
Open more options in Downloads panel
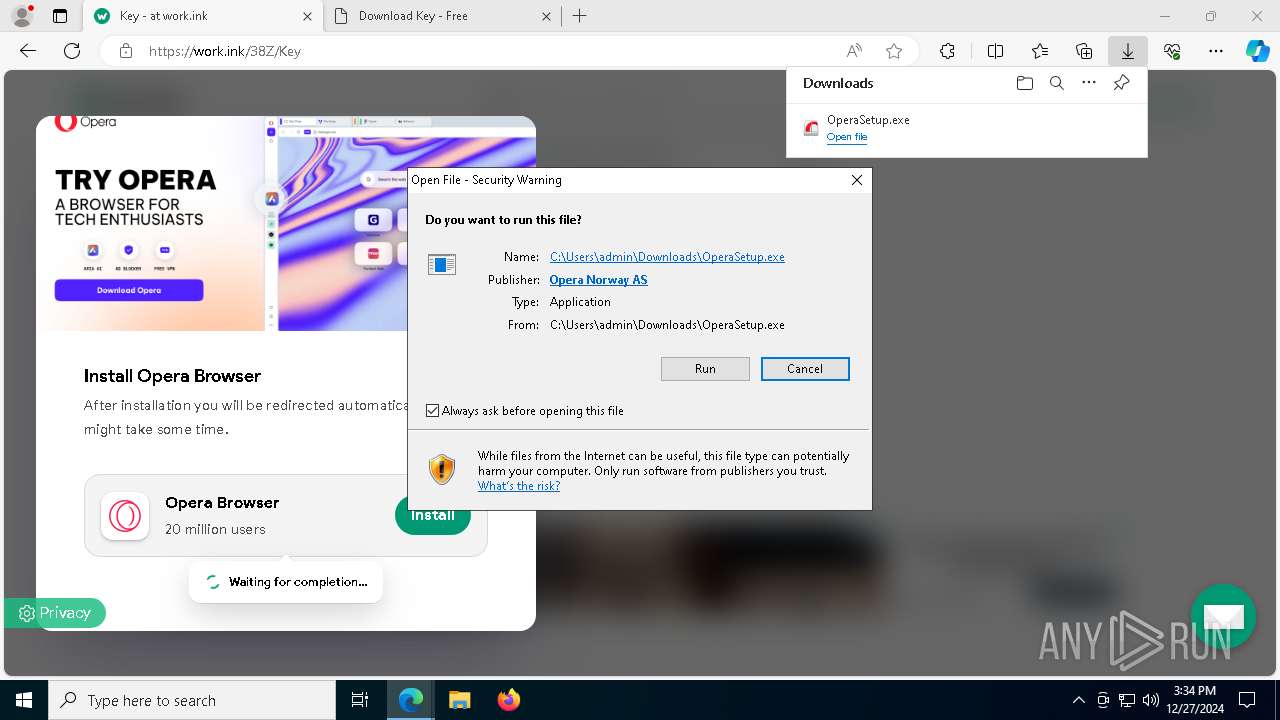coord(1089,83)
